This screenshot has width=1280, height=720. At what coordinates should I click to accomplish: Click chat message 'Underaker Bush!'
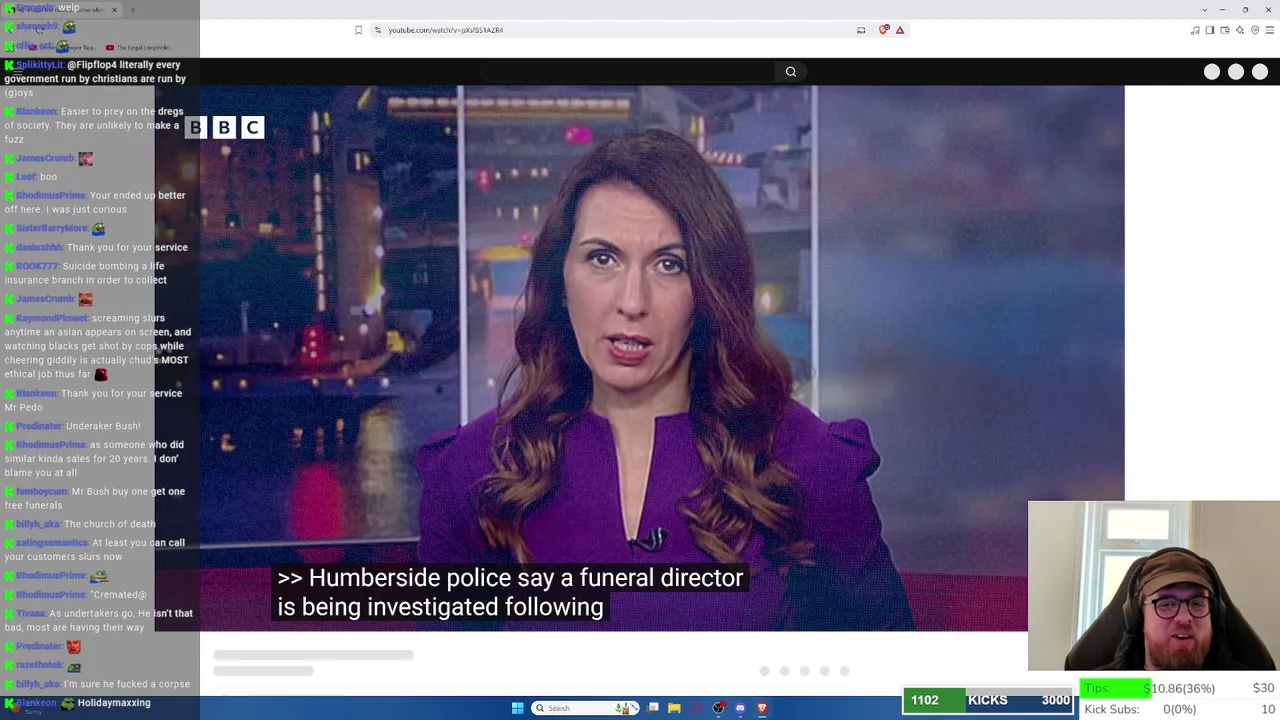(x=104, y=426)
